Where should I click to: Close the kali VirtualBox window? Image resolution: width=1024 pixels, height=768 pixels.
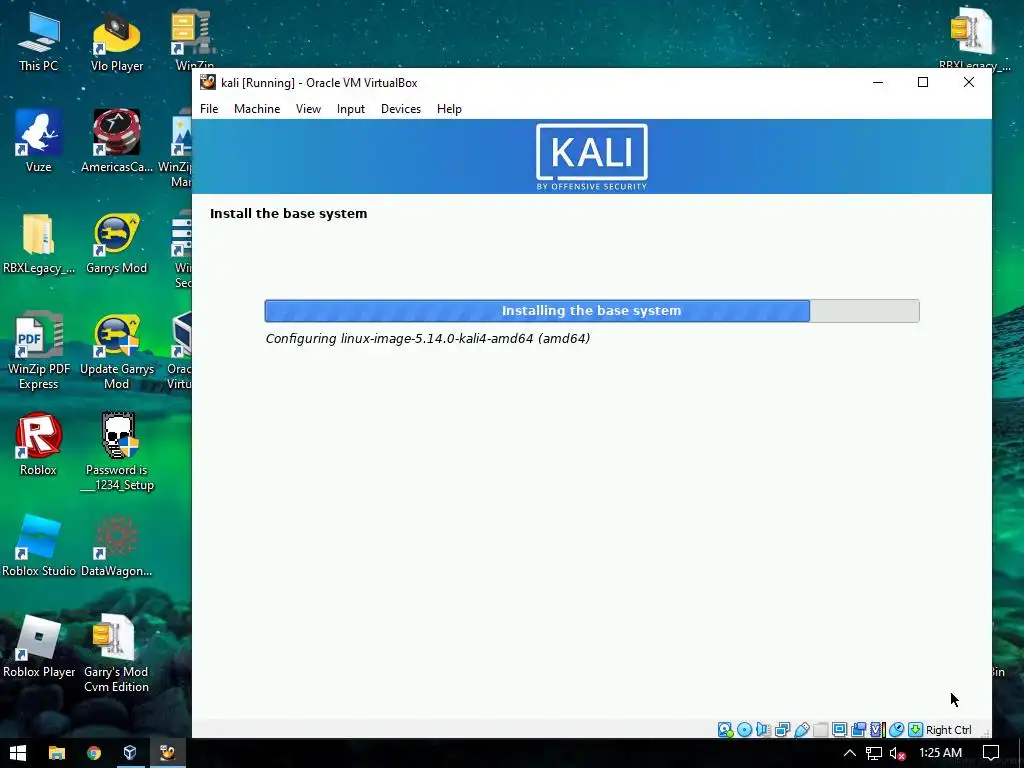[968, 82]
